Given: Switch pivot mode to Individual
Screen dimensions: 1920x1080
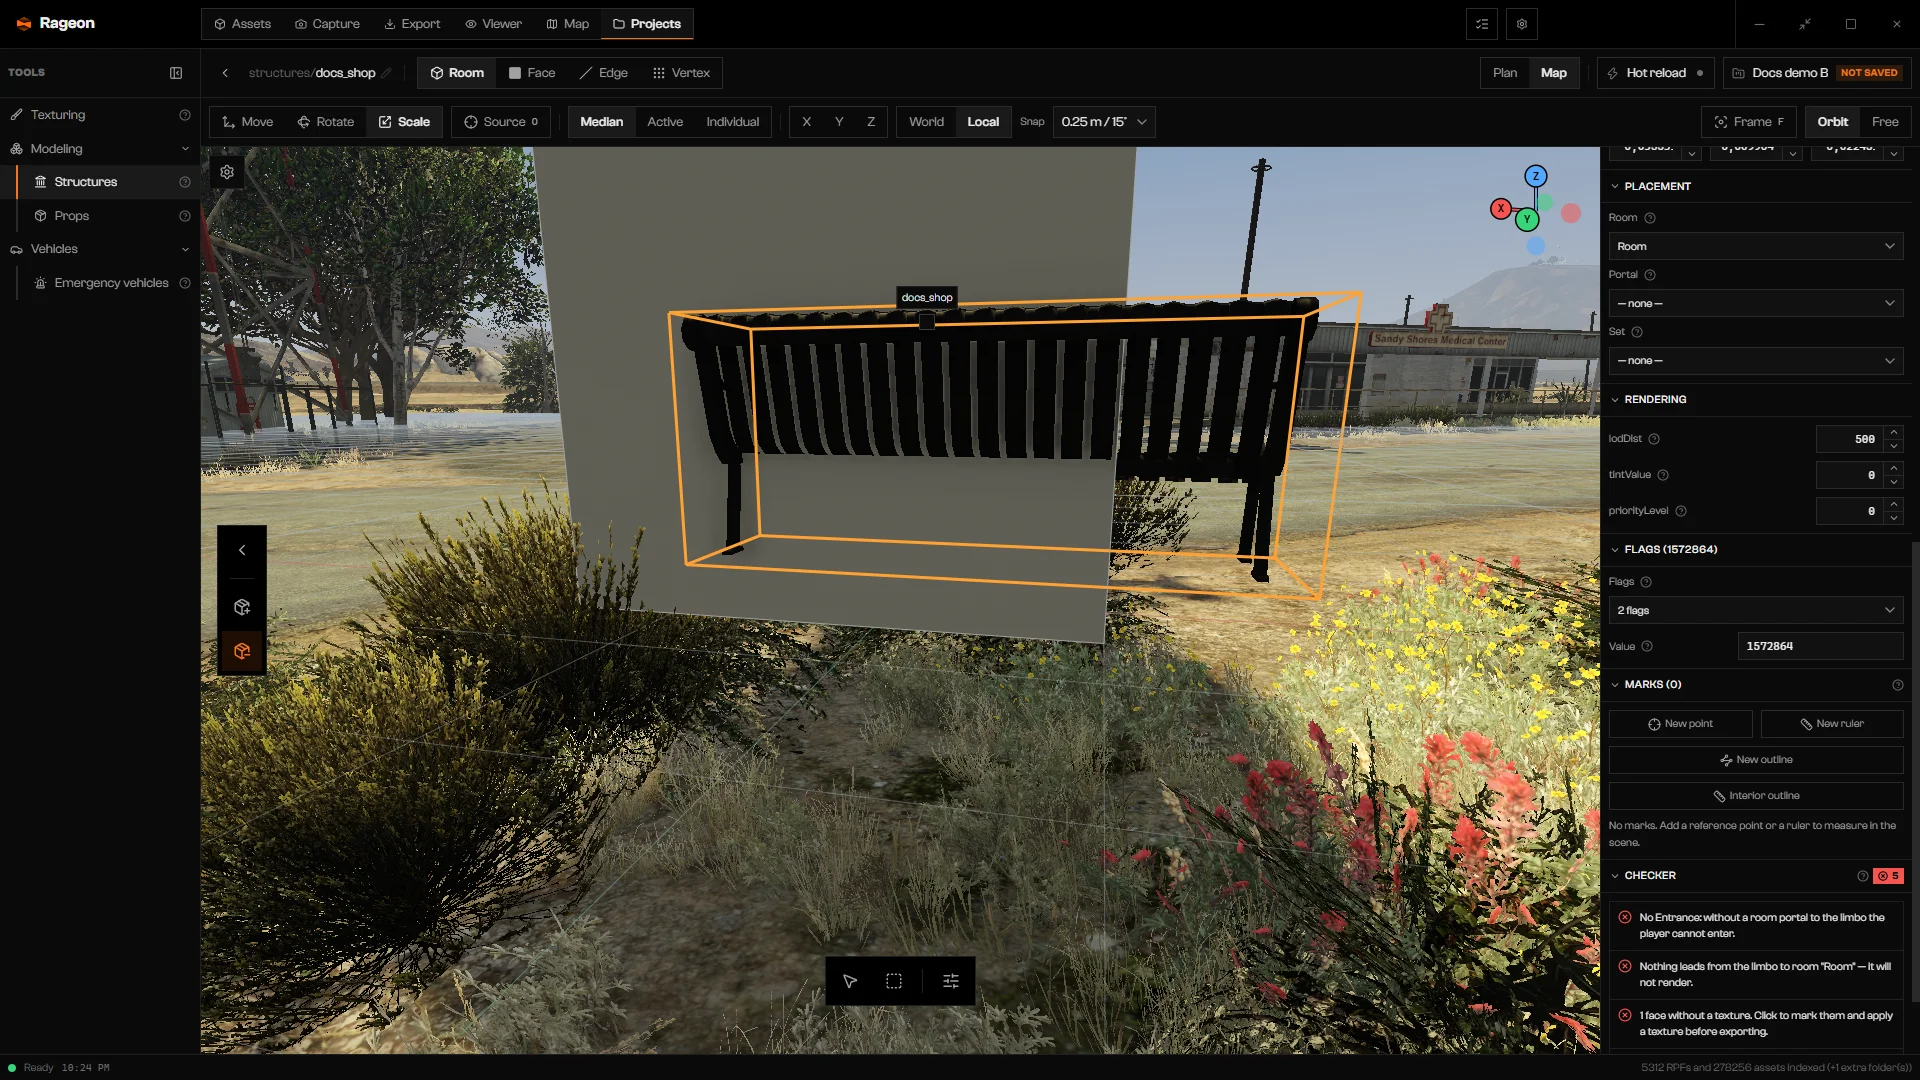Looking at the screenshot, I should click(x=733, y=122).
